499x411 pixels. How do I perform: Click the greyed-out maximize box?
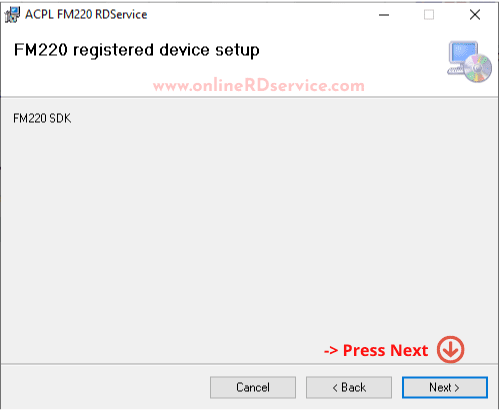(x=429, y=15)
